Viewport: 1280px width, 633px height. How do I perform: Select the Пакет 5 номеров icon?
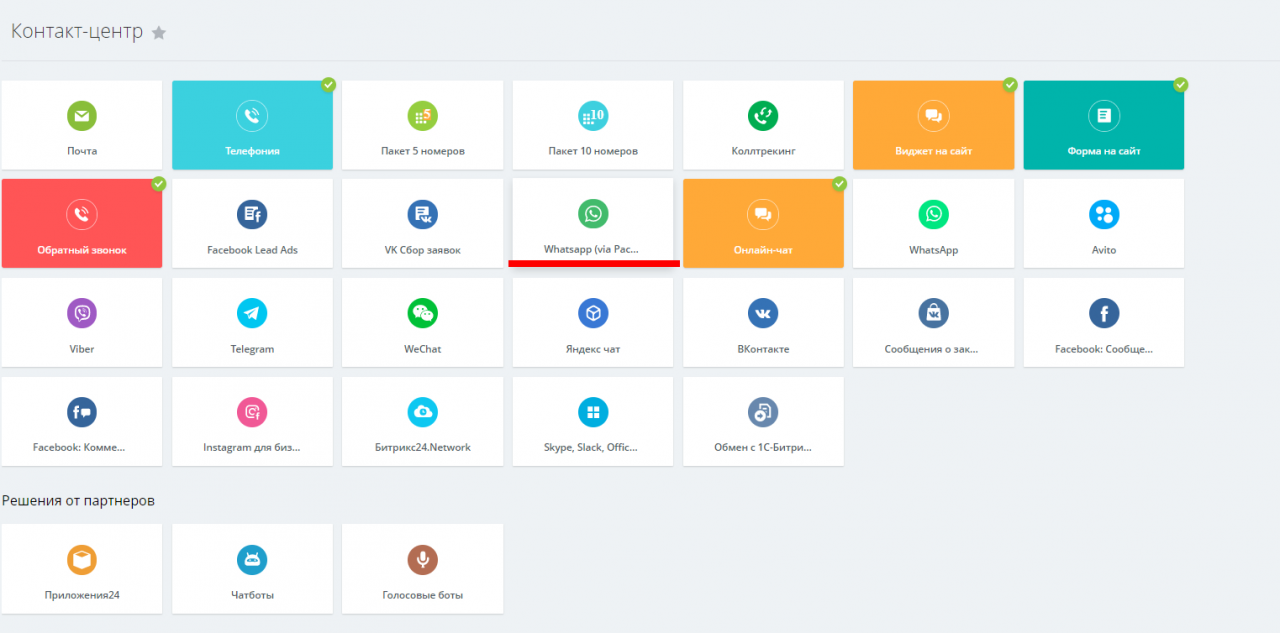(x=423, y=116)
